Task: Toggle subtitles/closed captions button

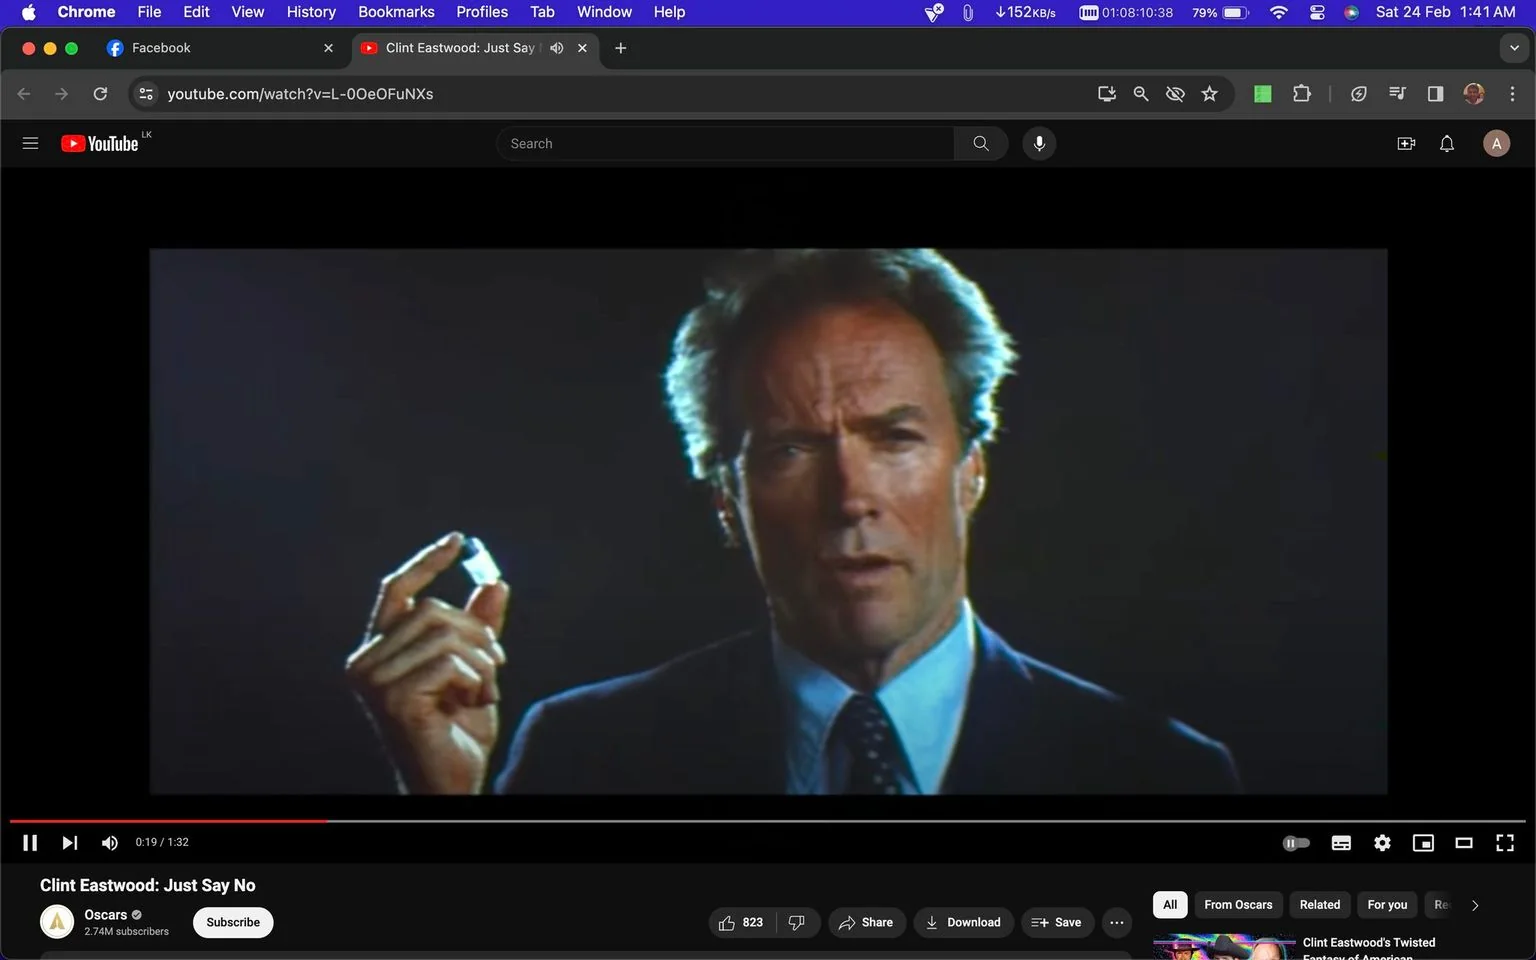Action: [x=1341, y=843]
